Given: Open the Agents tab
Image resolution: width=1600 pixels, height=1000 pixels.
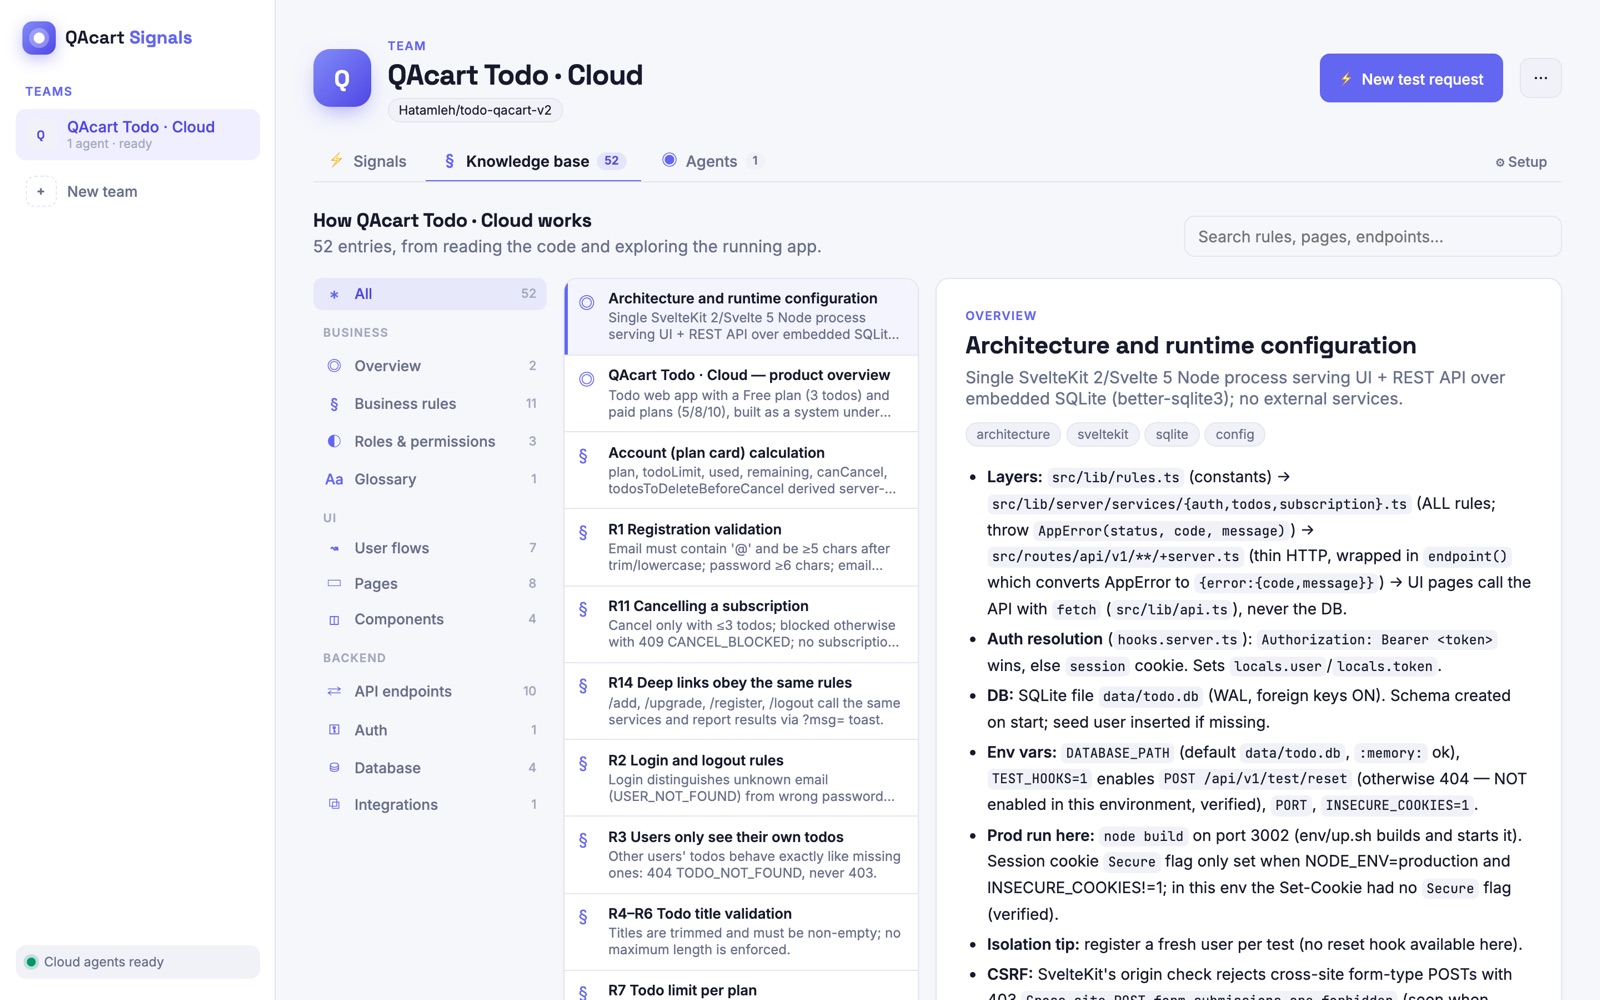Looking at the screenshot, I should coord(712,161).
